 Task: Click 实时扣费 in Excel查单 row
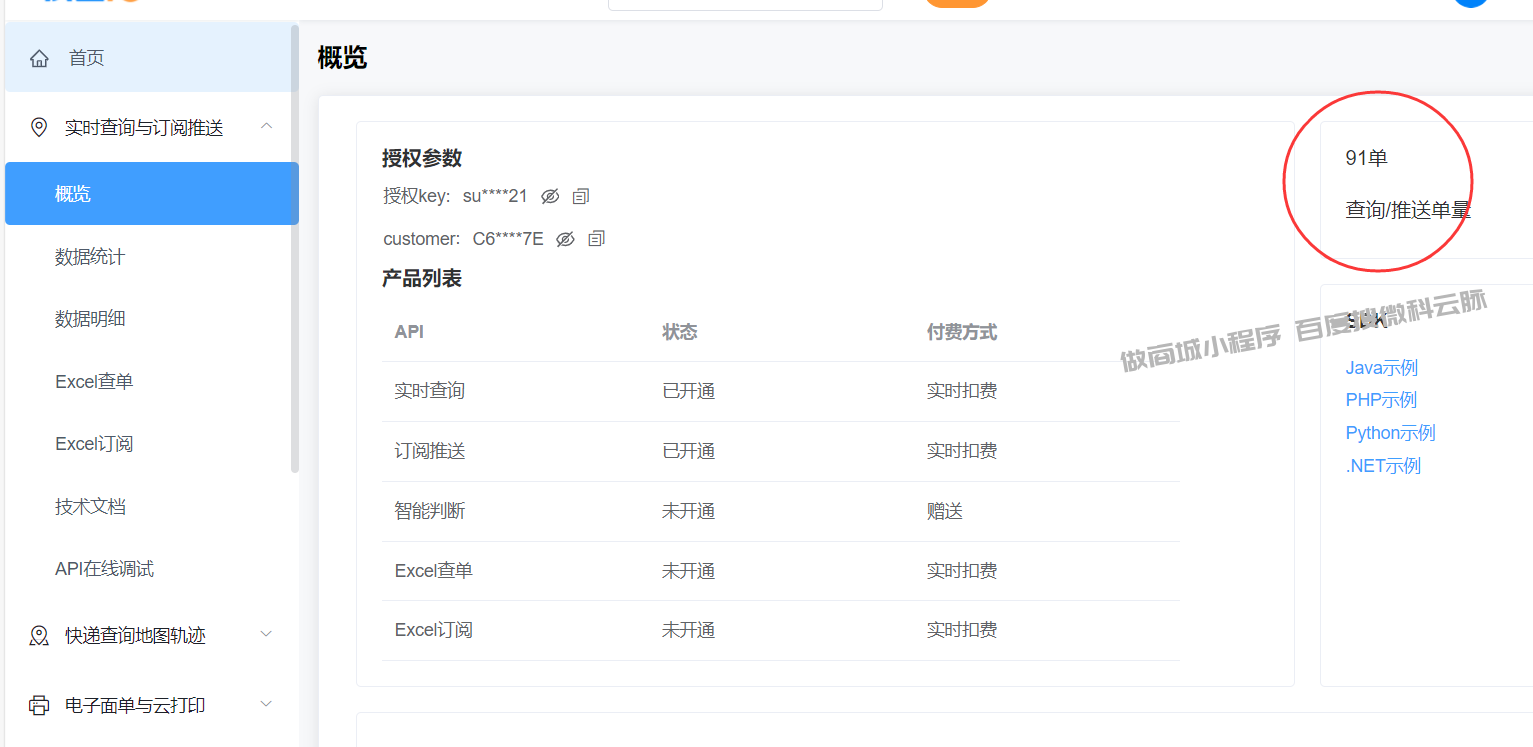961,571
